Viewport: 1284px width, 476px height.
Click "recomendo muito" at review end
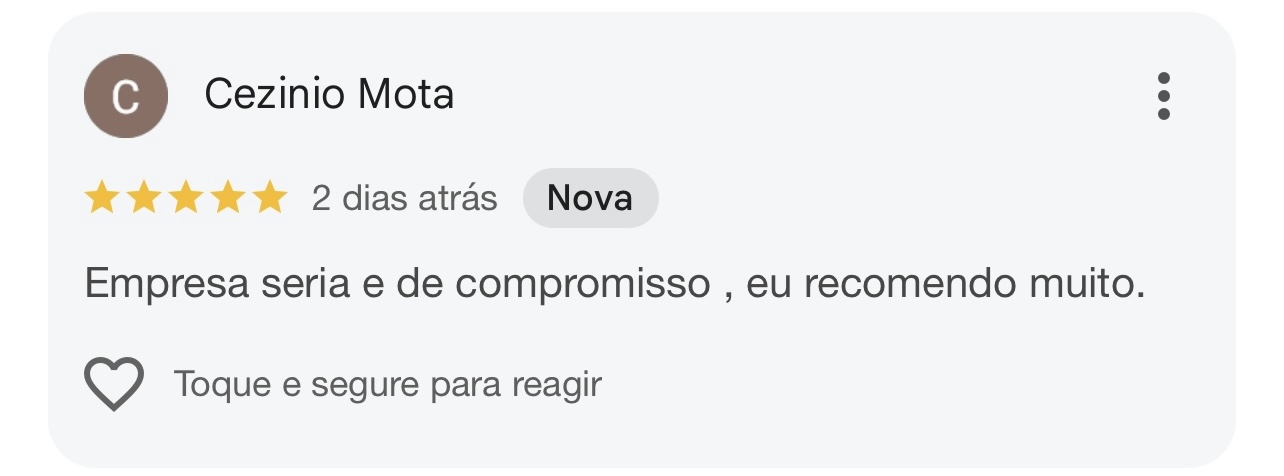[x=973, y=285]
